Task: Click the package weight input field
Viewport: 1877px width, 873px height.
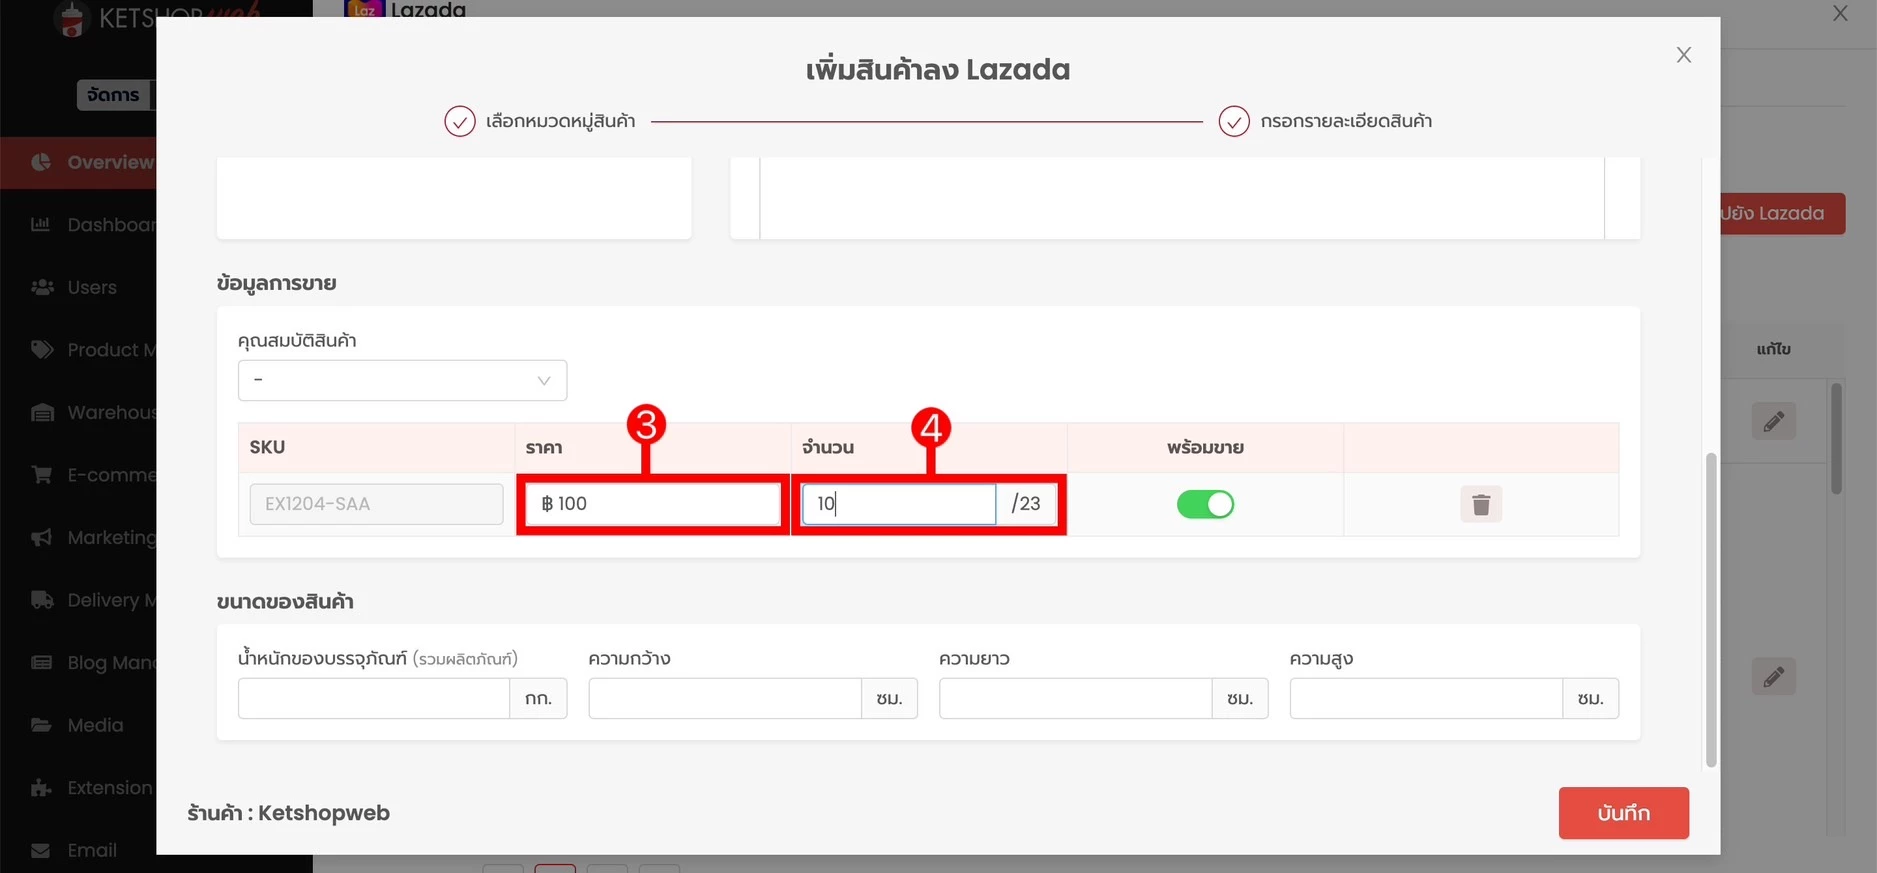Action: (x=374, y=698)
